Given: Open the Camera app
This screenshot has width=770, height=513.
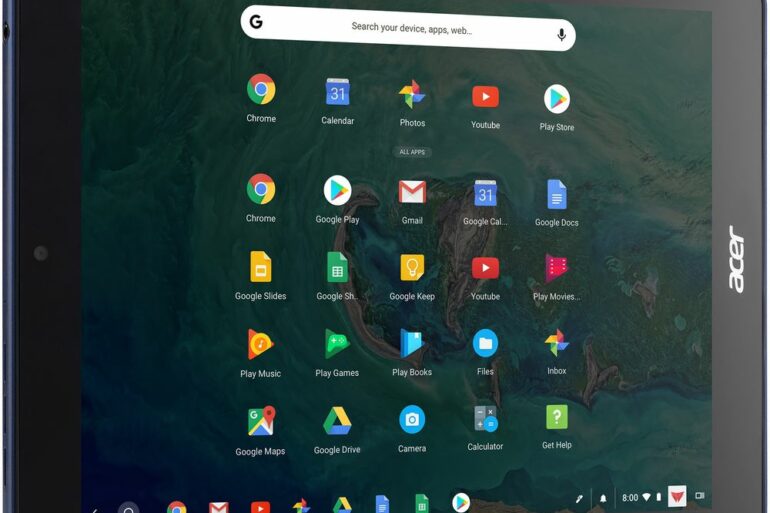Looking at the screenshot, I should 412,419.
